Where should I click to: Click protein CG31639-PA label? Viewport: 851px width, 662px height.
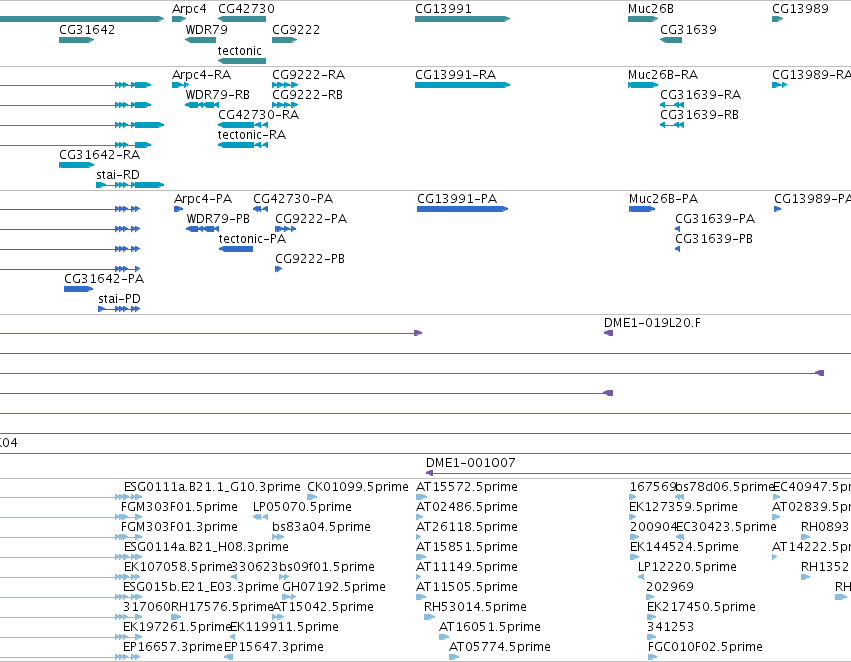(x=715, y=219)
